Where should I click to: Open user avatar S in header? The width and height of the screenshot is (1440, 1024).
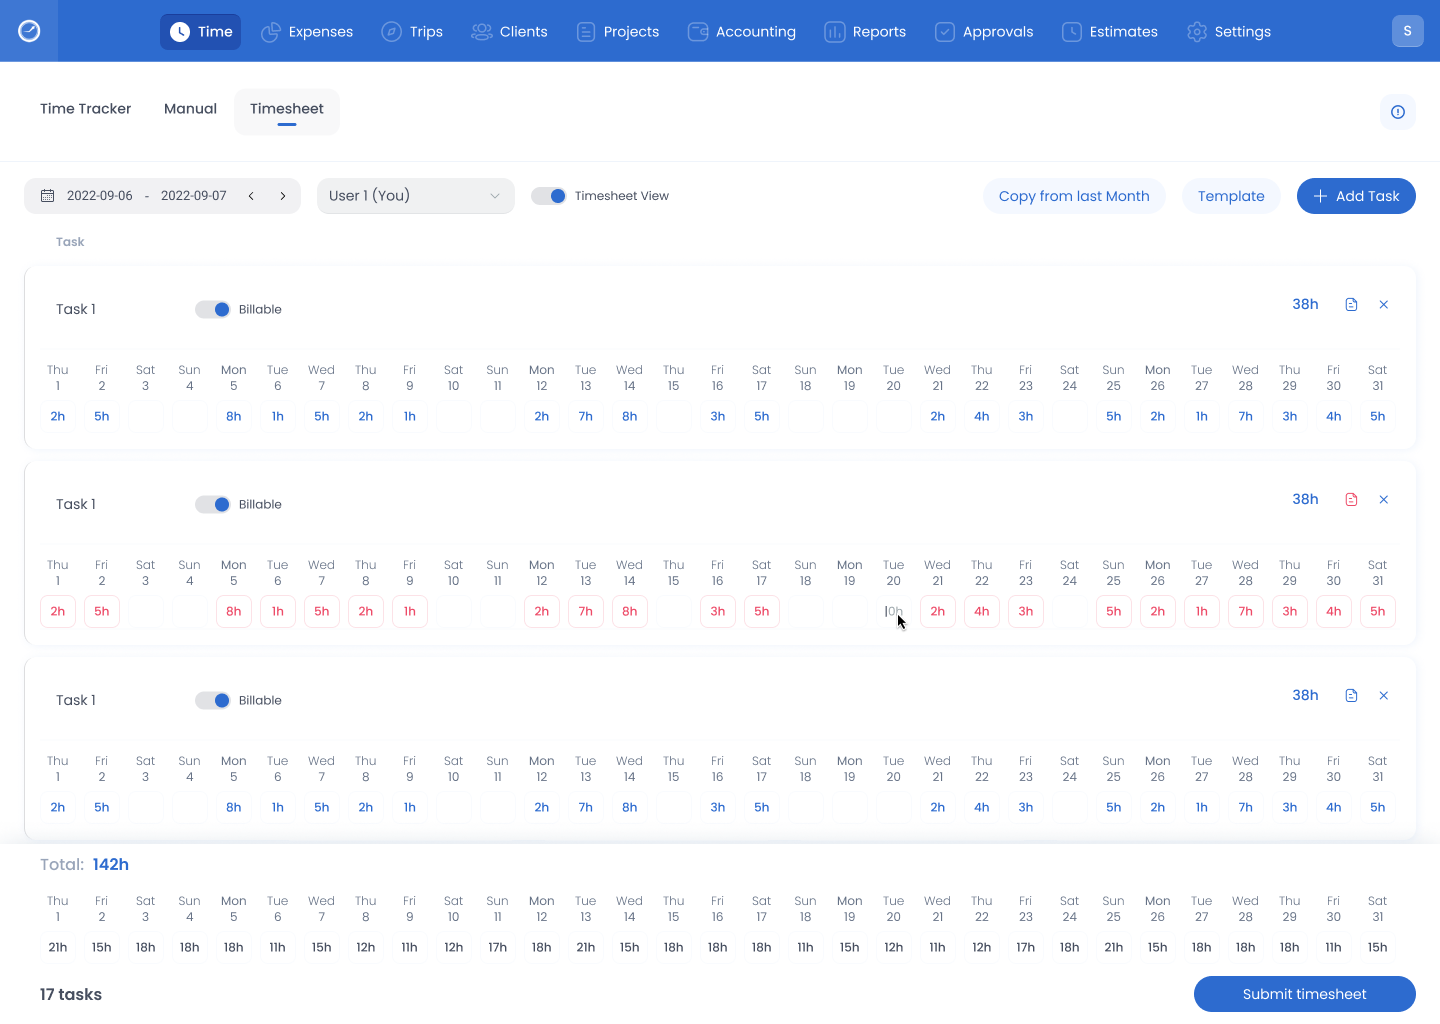click(x=1407, y=31)
